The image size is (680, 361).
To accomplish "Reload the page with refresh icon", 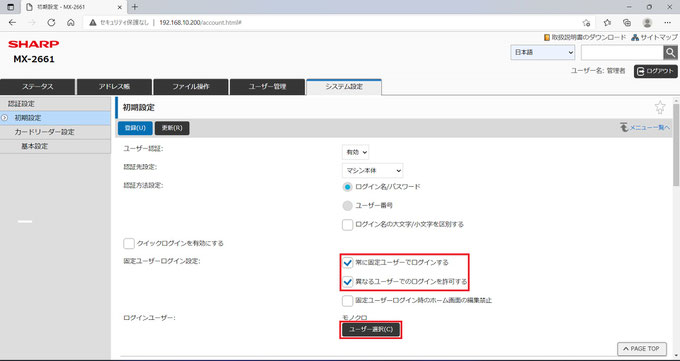I will coord(51,23).
